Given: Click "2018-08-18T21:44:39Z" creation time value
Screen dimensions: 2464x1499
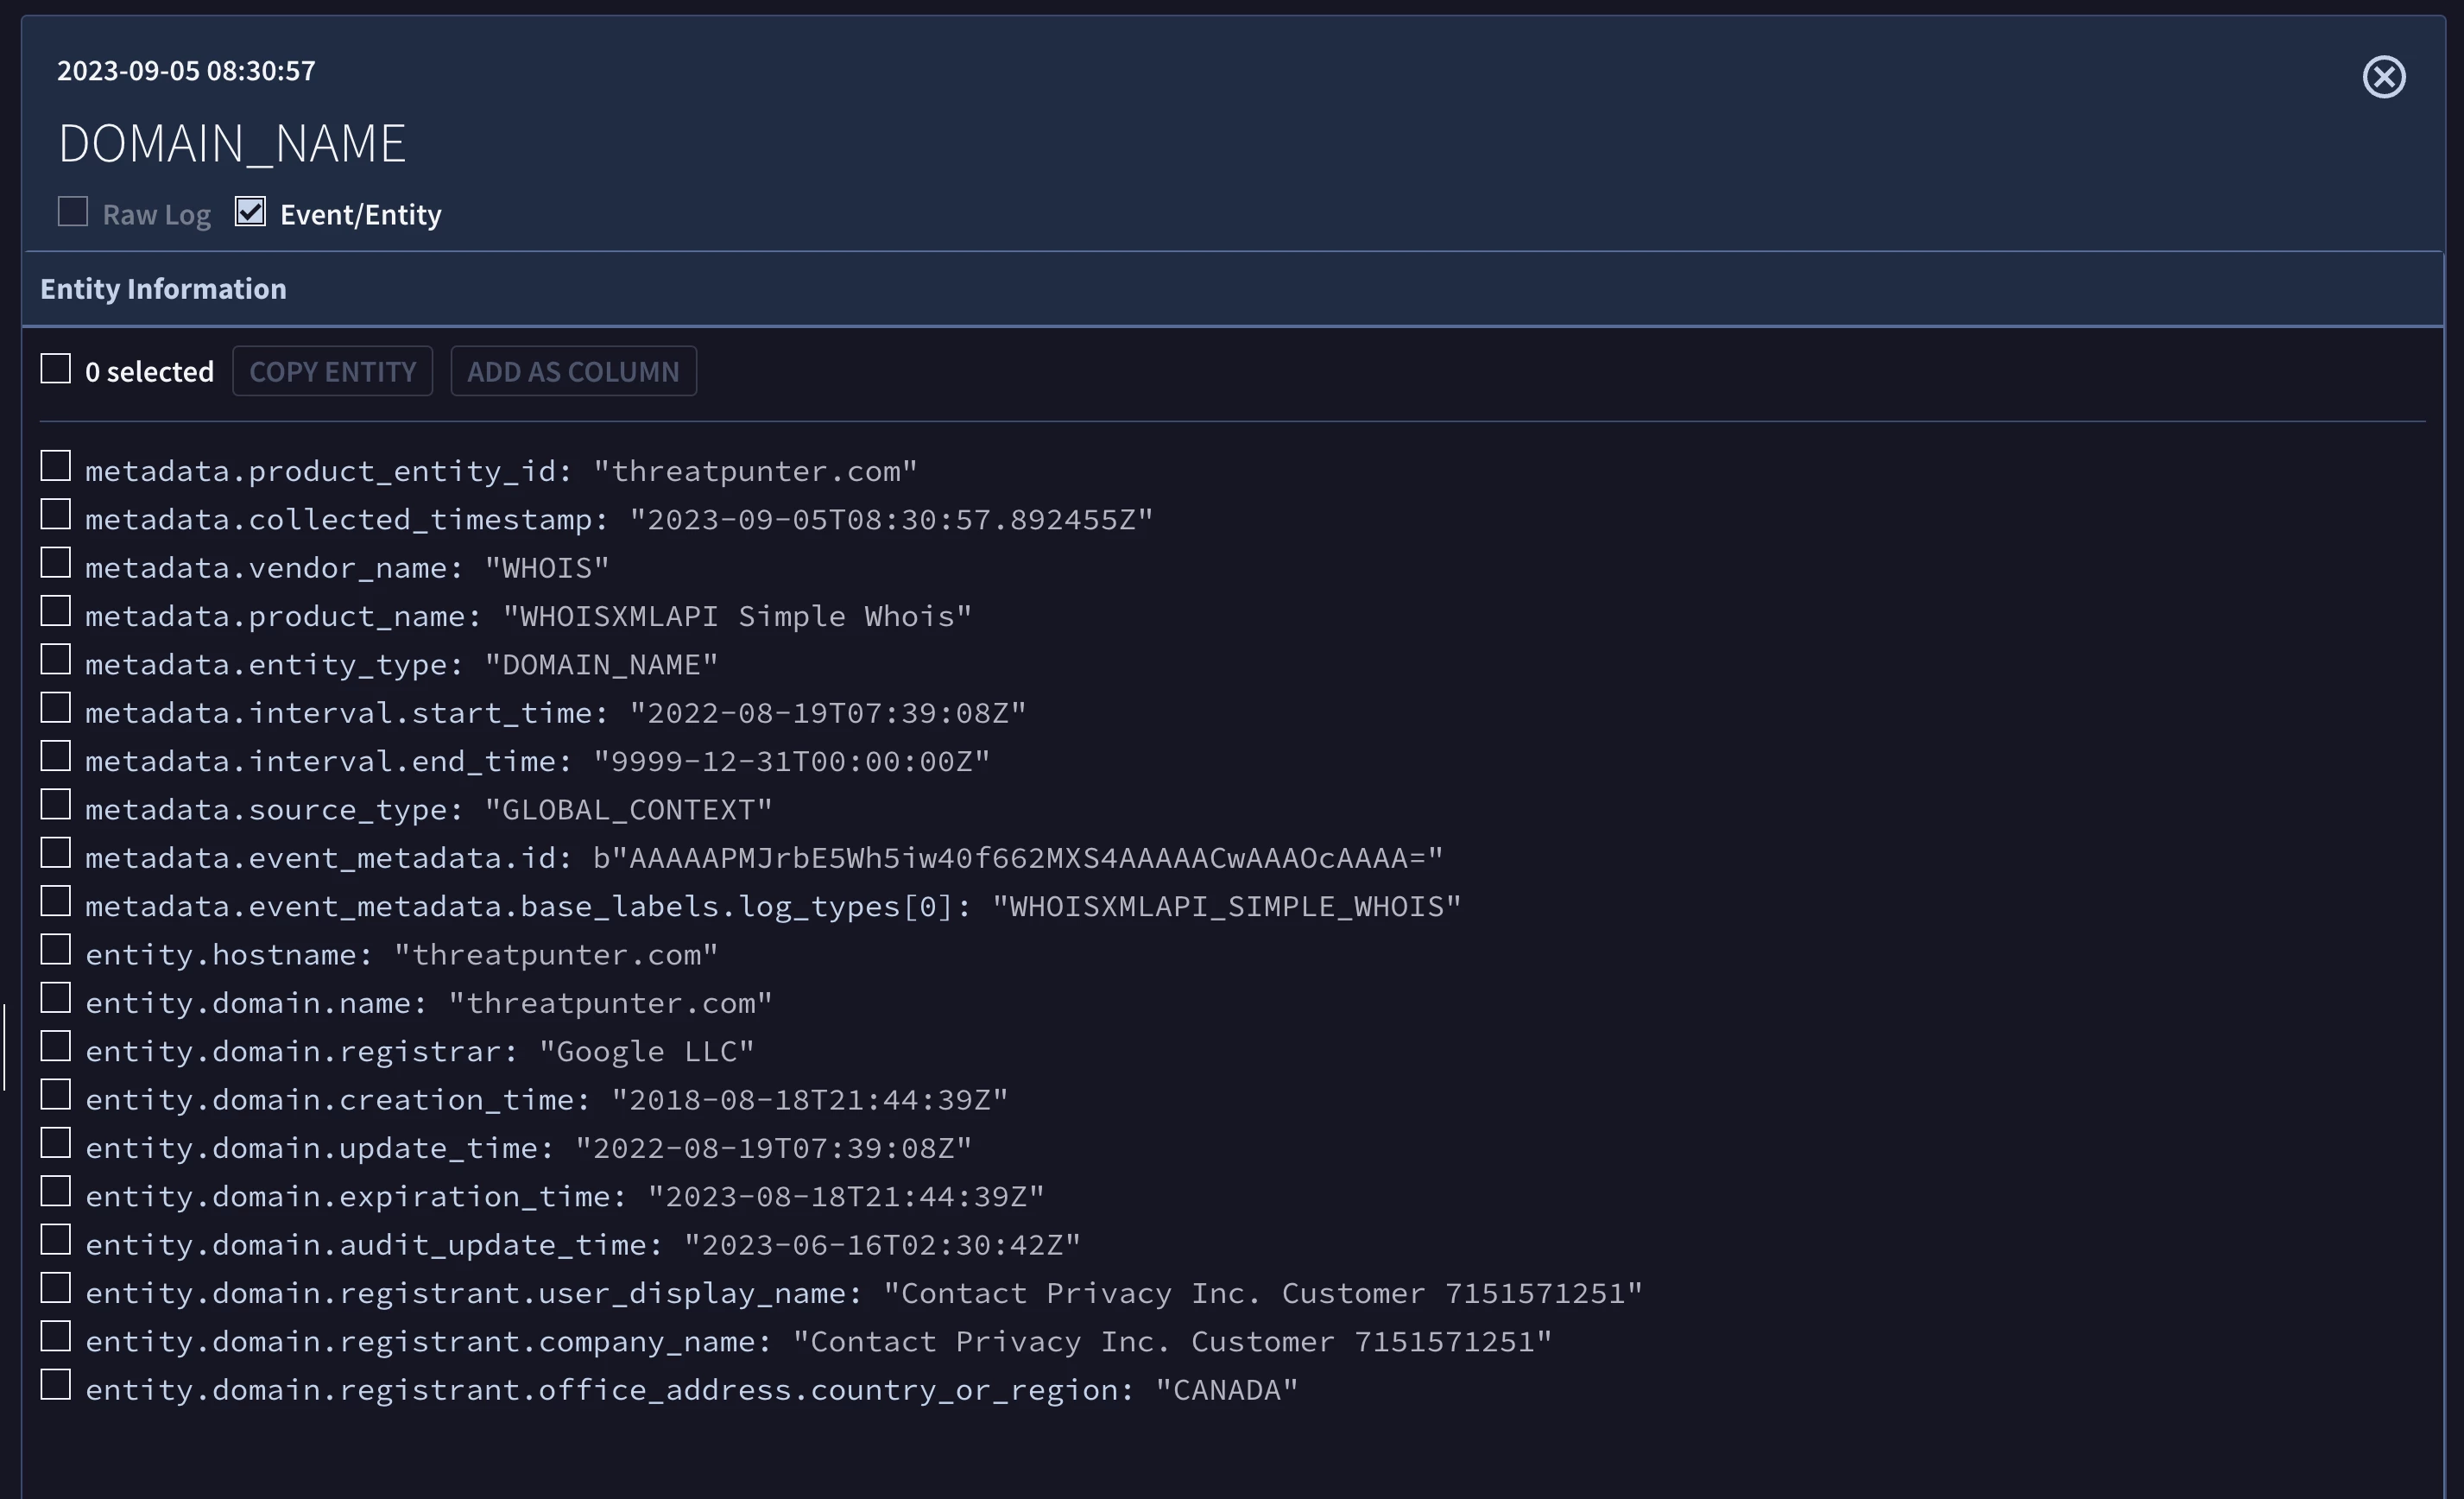Looking at the screenshot, I should click(810, 1100).
